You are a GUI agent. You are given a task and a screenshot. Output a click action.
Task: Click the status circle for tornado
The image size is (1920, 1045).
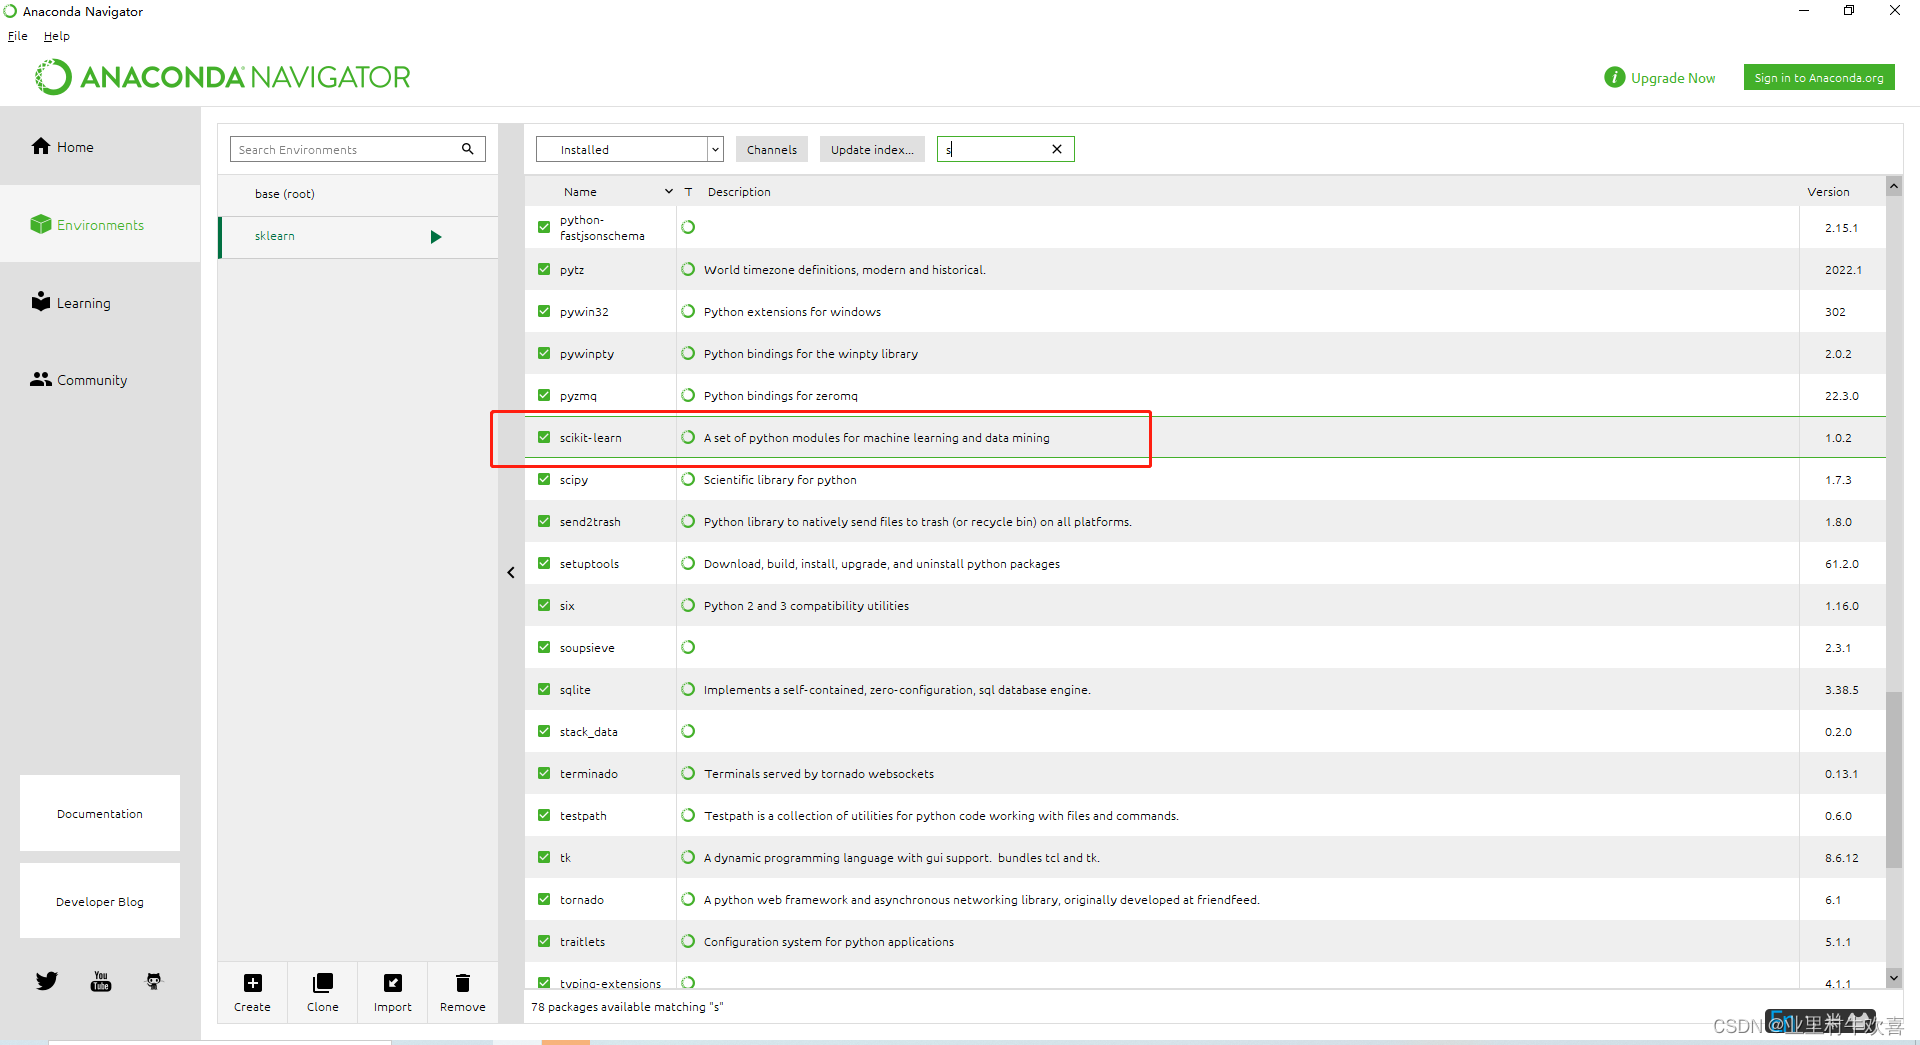[x=688, y=899]
